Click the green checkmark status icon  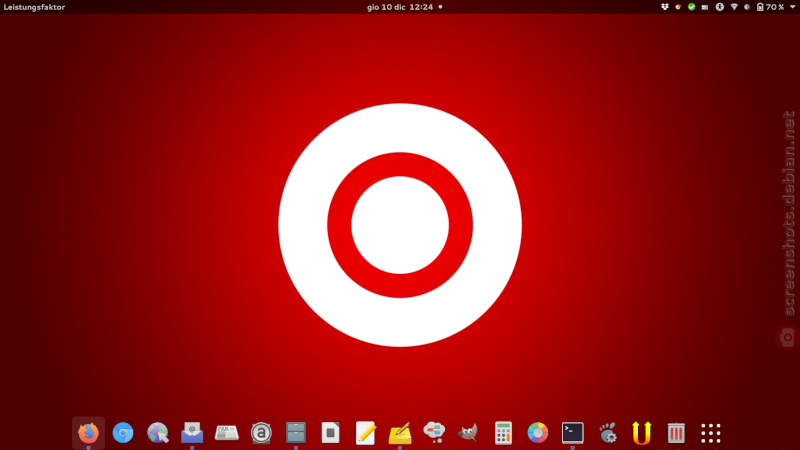click(691, 7)
